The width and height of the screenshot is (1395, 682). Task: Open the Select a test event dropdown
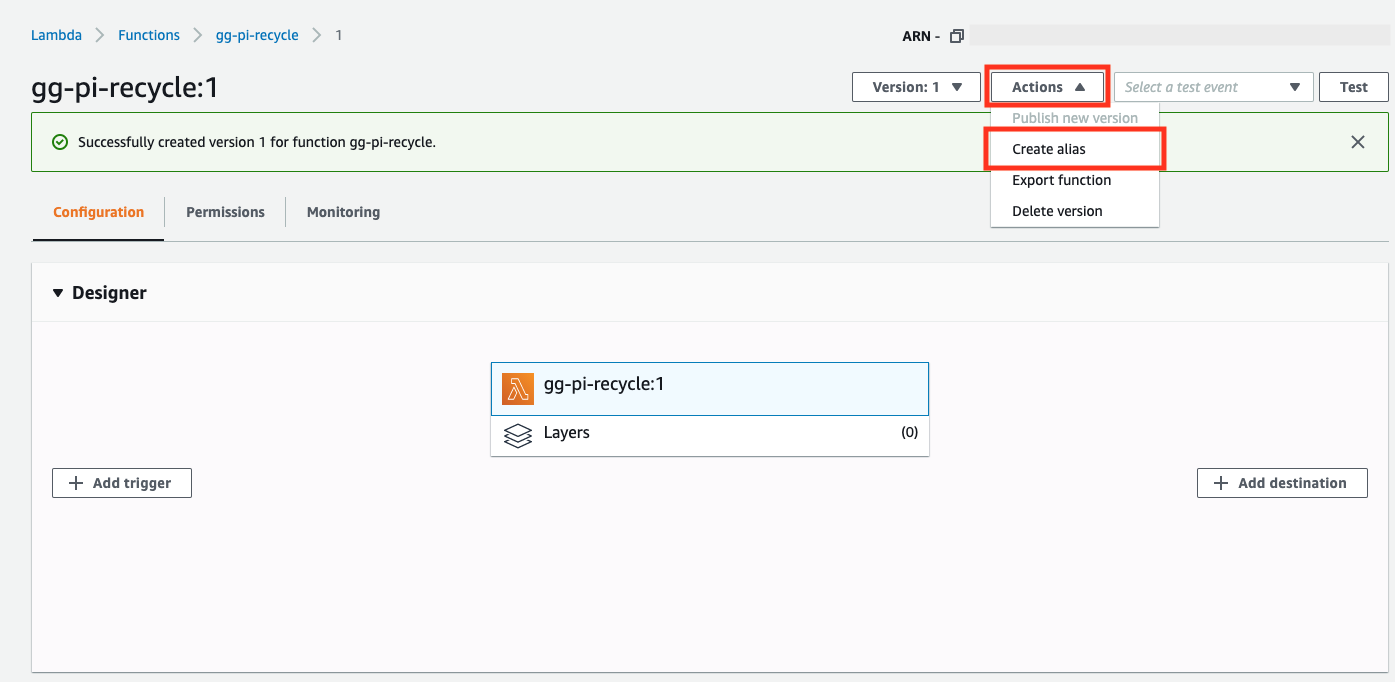[x=1213, y=87]
